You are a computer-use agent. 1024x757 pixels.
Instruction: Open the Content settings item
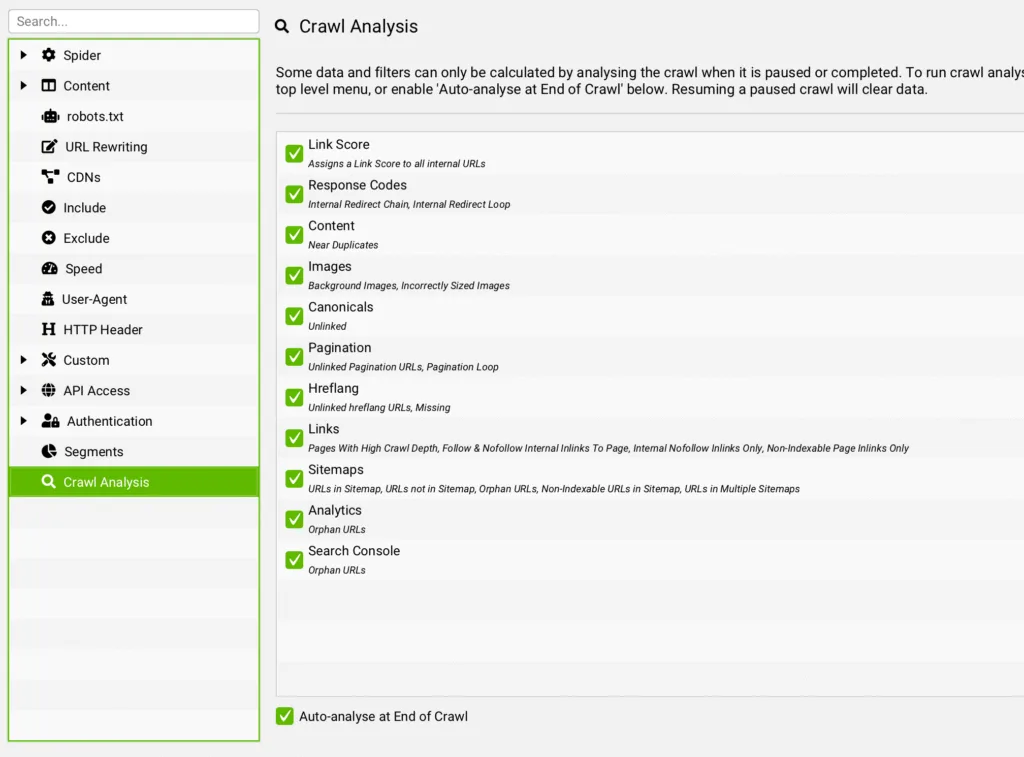click(86, 86)
